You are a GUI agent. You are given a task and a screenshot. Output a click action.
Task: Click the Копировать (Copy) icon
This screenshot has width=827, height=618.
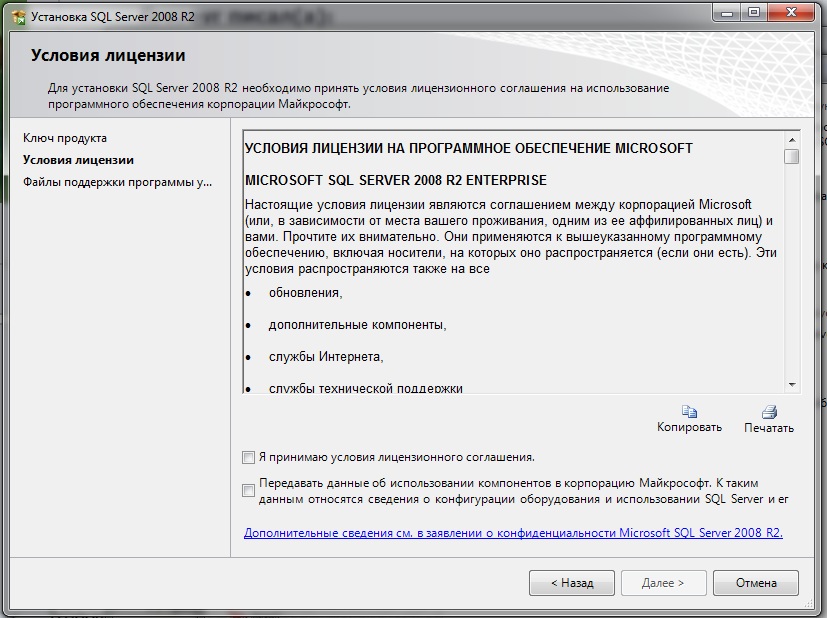pyautogui.click(x=689, y=411)
